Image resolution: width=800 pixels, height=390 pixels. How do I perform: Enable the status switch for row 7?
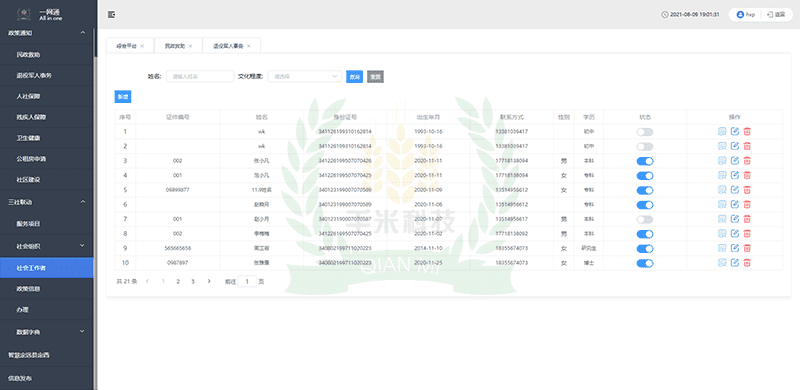[645, 219]
